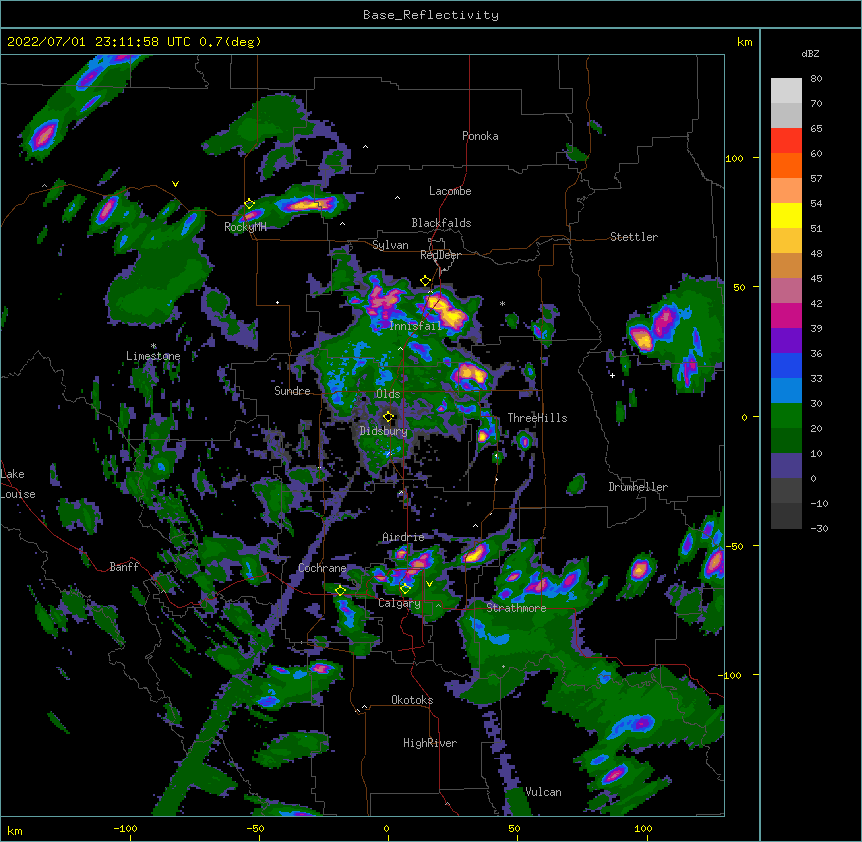The width and height of the screenshot is (862, 842).
Task: Click the Innisfail label
Action: coord(415,326)
